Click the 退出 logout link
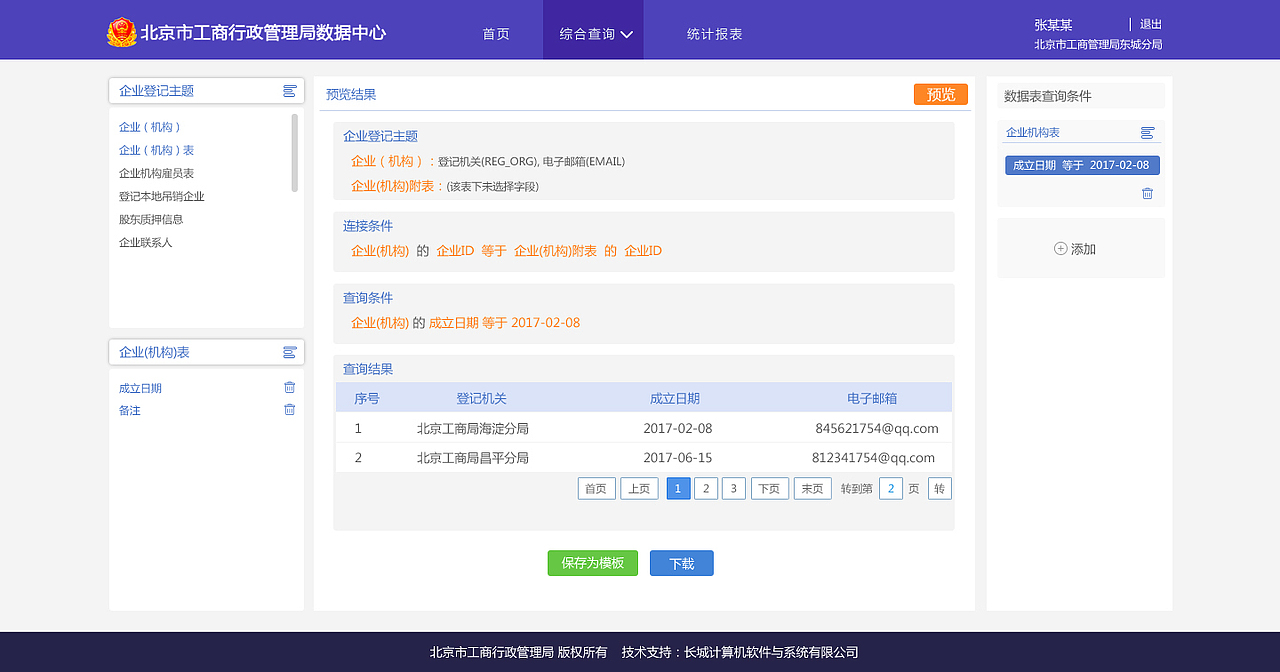 pyautogui.click(x=1151, y=24)
